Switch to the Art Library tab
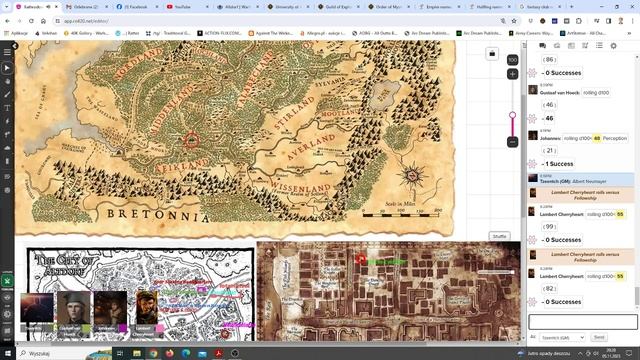The height and width of the screenshot is (360, 640). pos(557,46)
